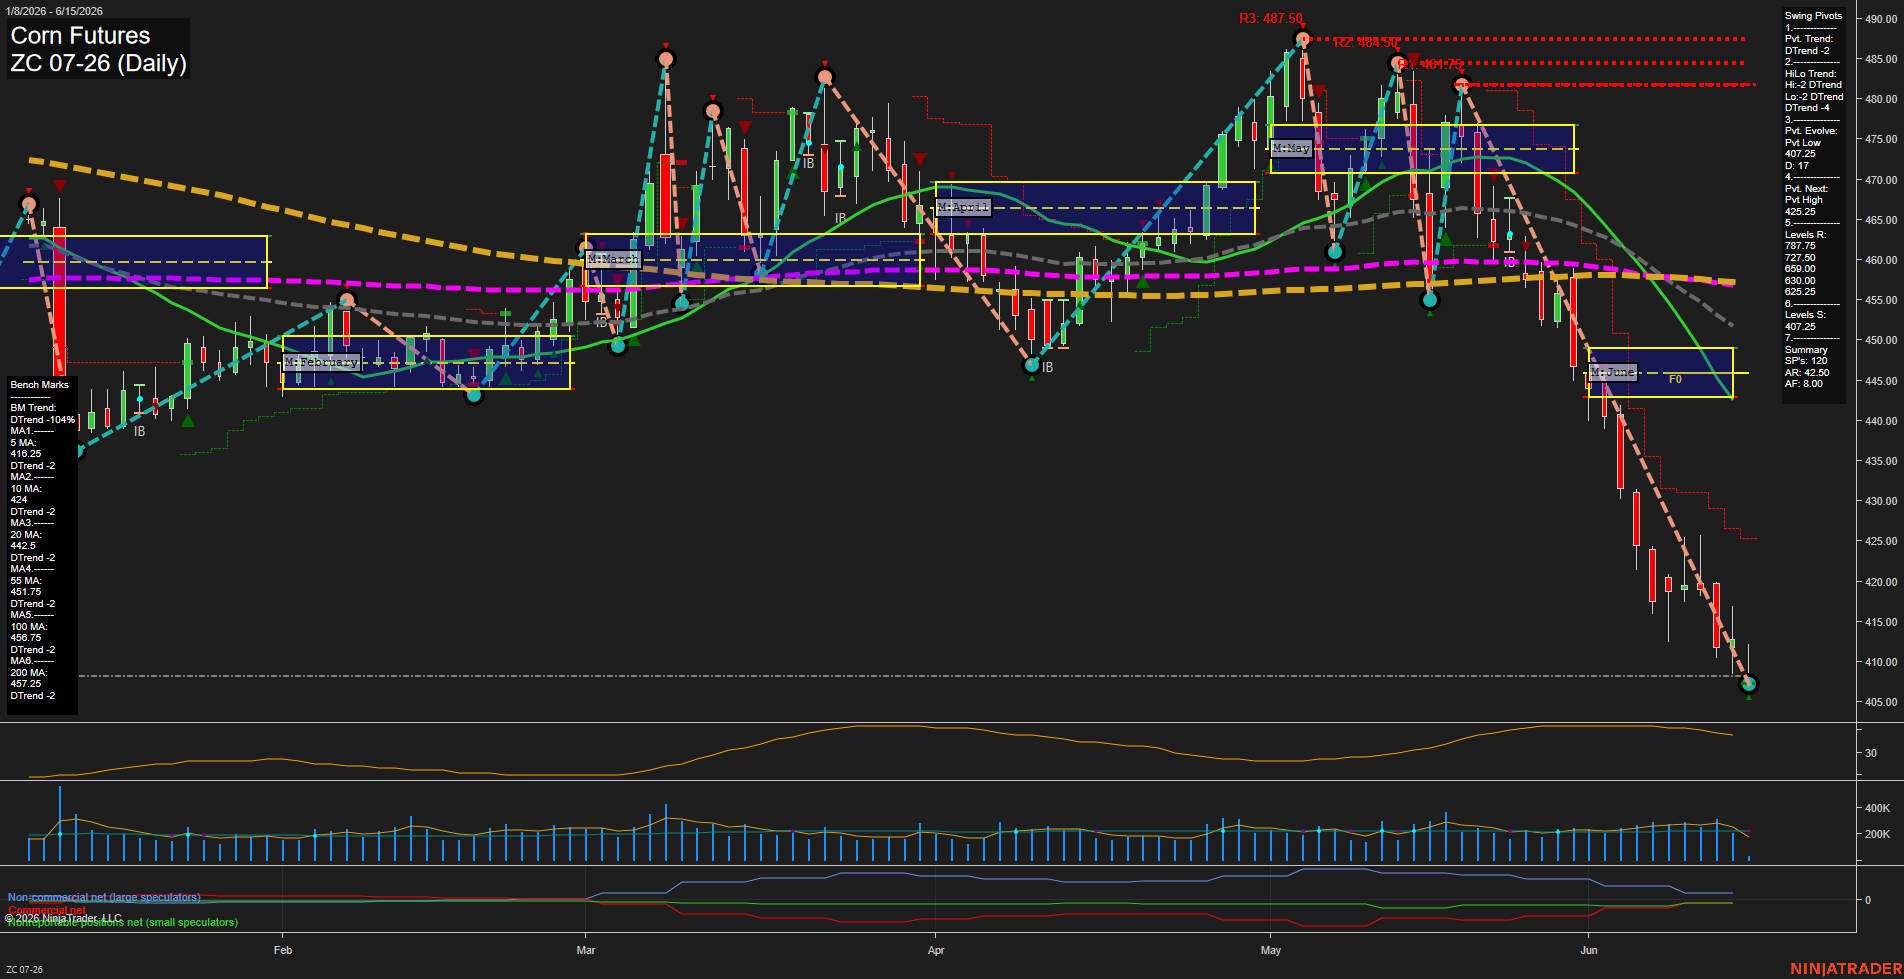Click the Nonreportable positions net (small speculators) legend

click(123, 922)
